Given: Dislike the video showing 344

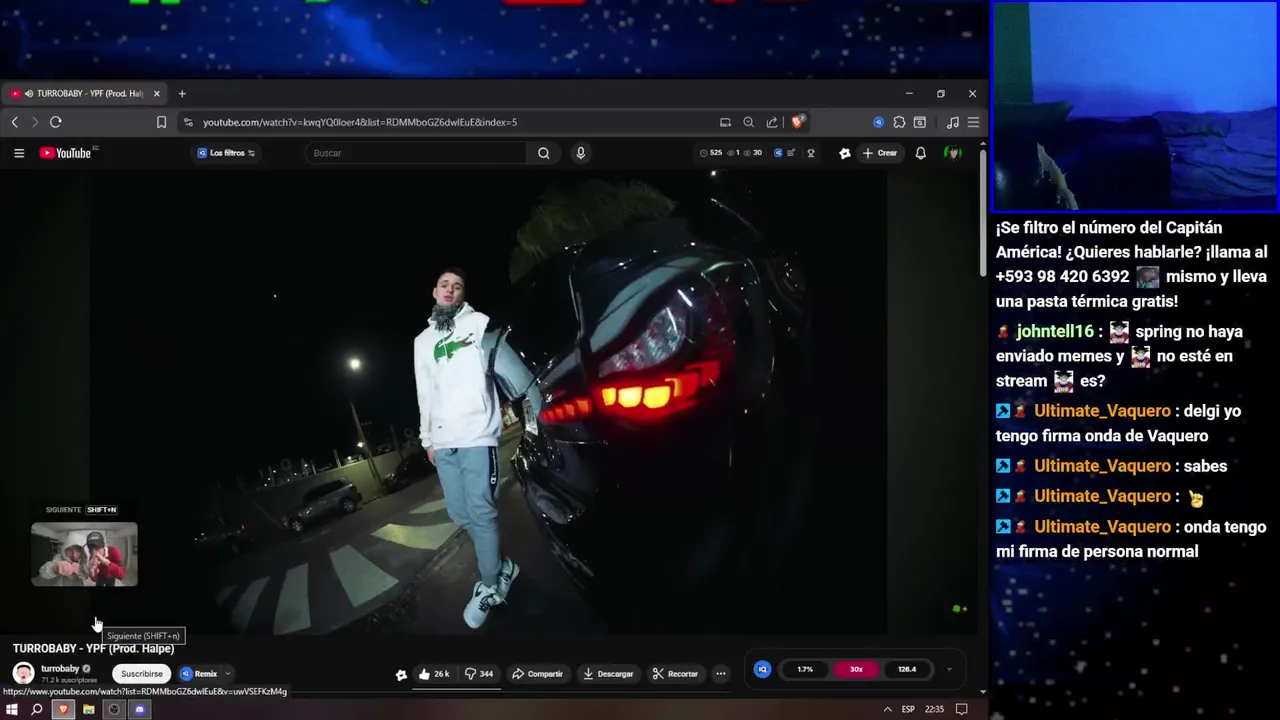Looking at the screenshot, I should tap(479, 674).
